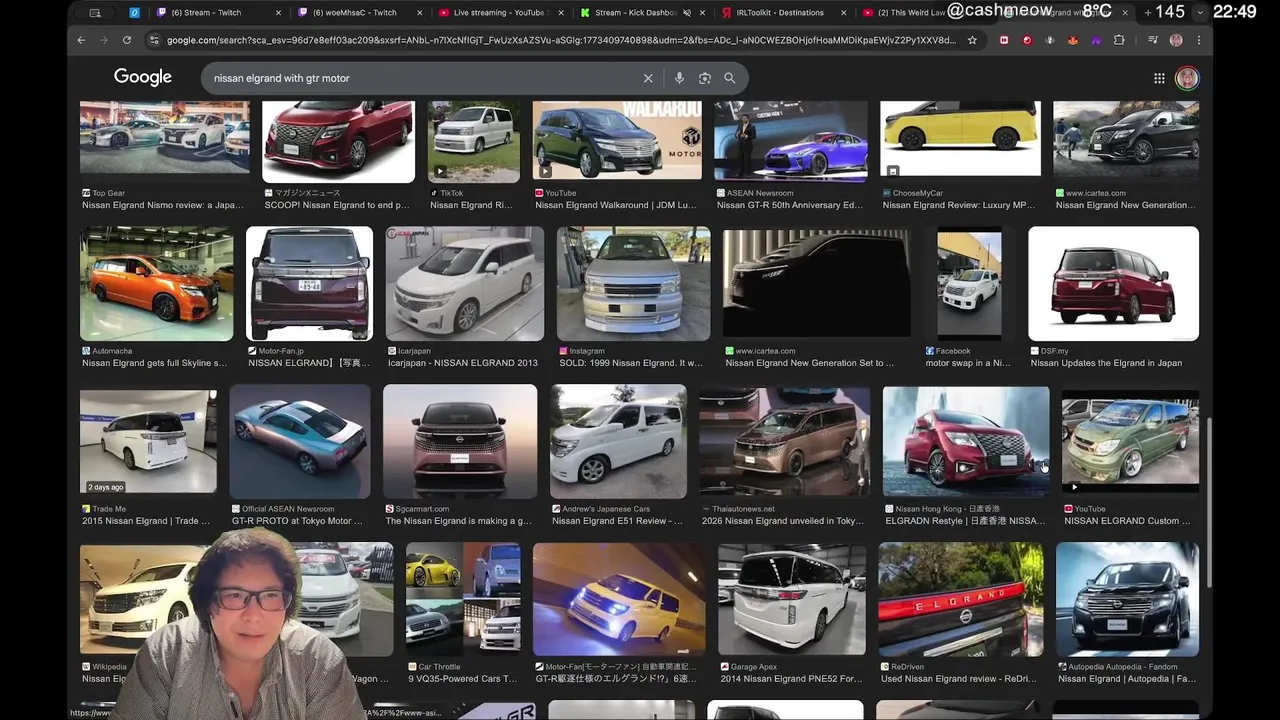Mute the Kick Dashboard tab audio icon
Image resolution: width=1280 pixels, height=720 pixels.
(x=687, y=13)
